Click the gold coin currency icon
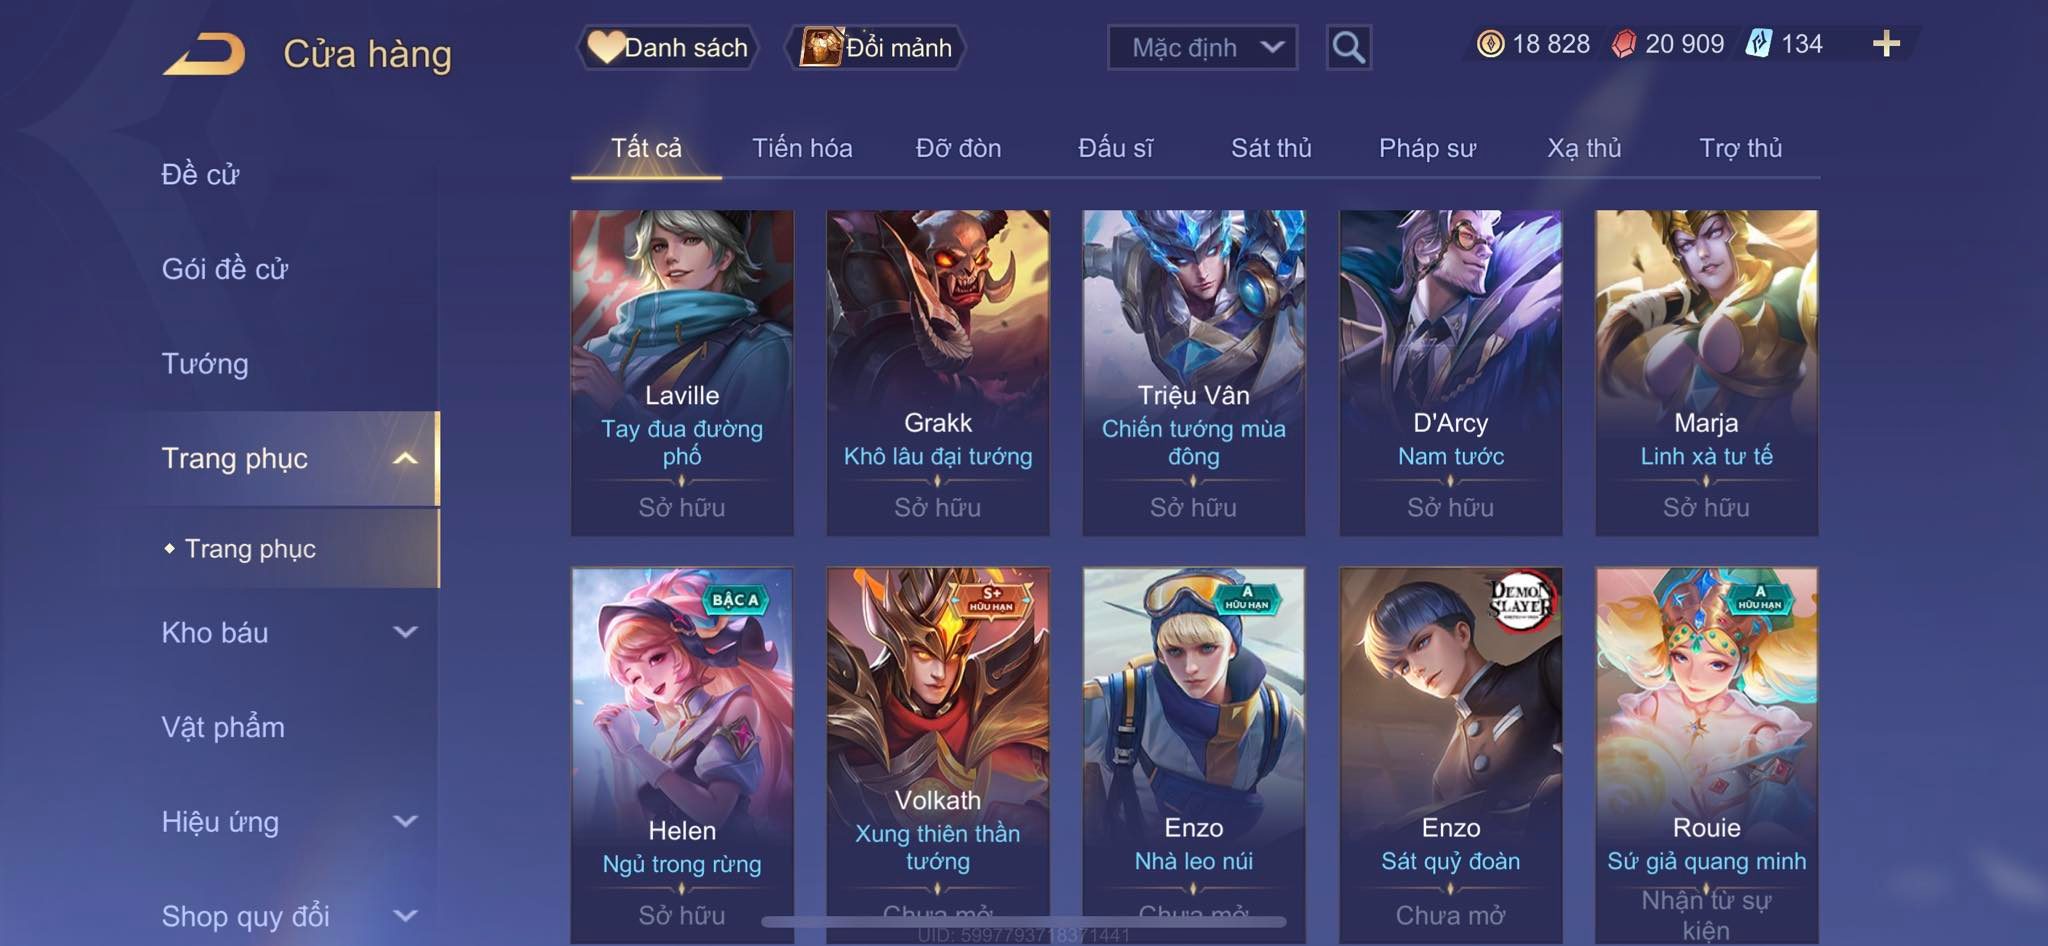Screen dimensions: 2048x946 click(x=1490, y=44)
